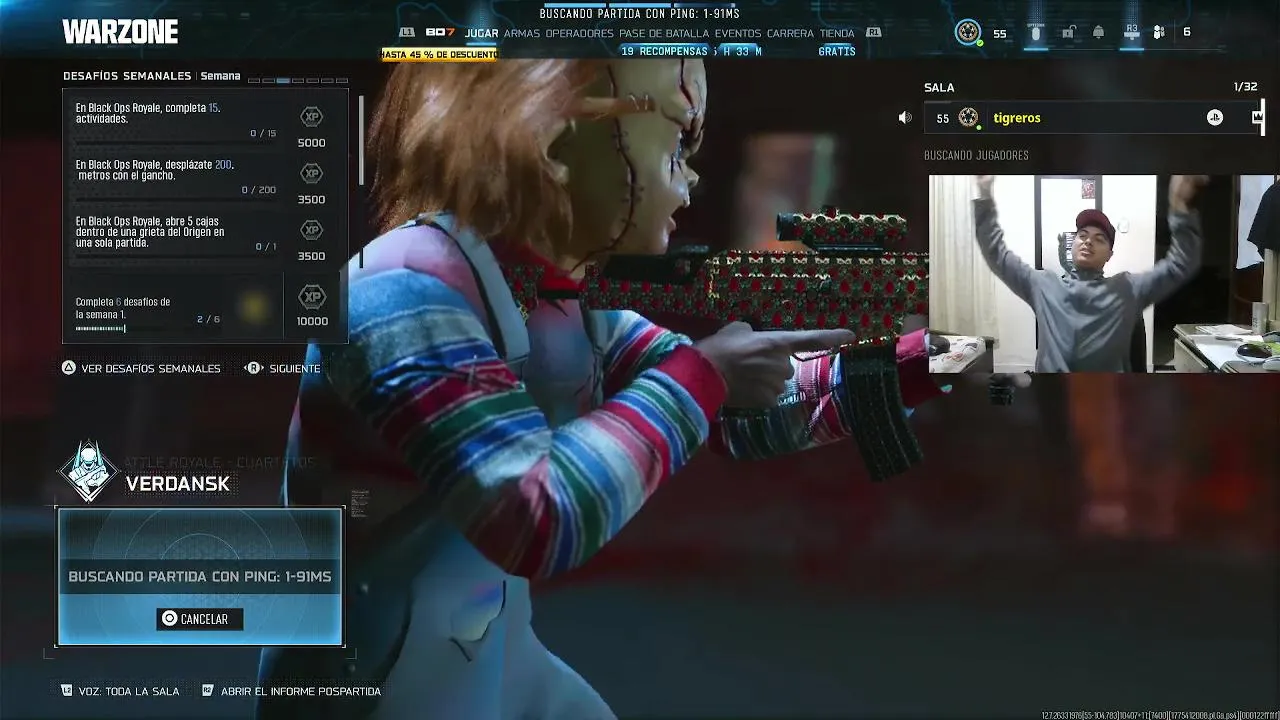Click the "Desafíos Semanales" heading
Viewport: 1280px width, 720px height.
(127, 76)
